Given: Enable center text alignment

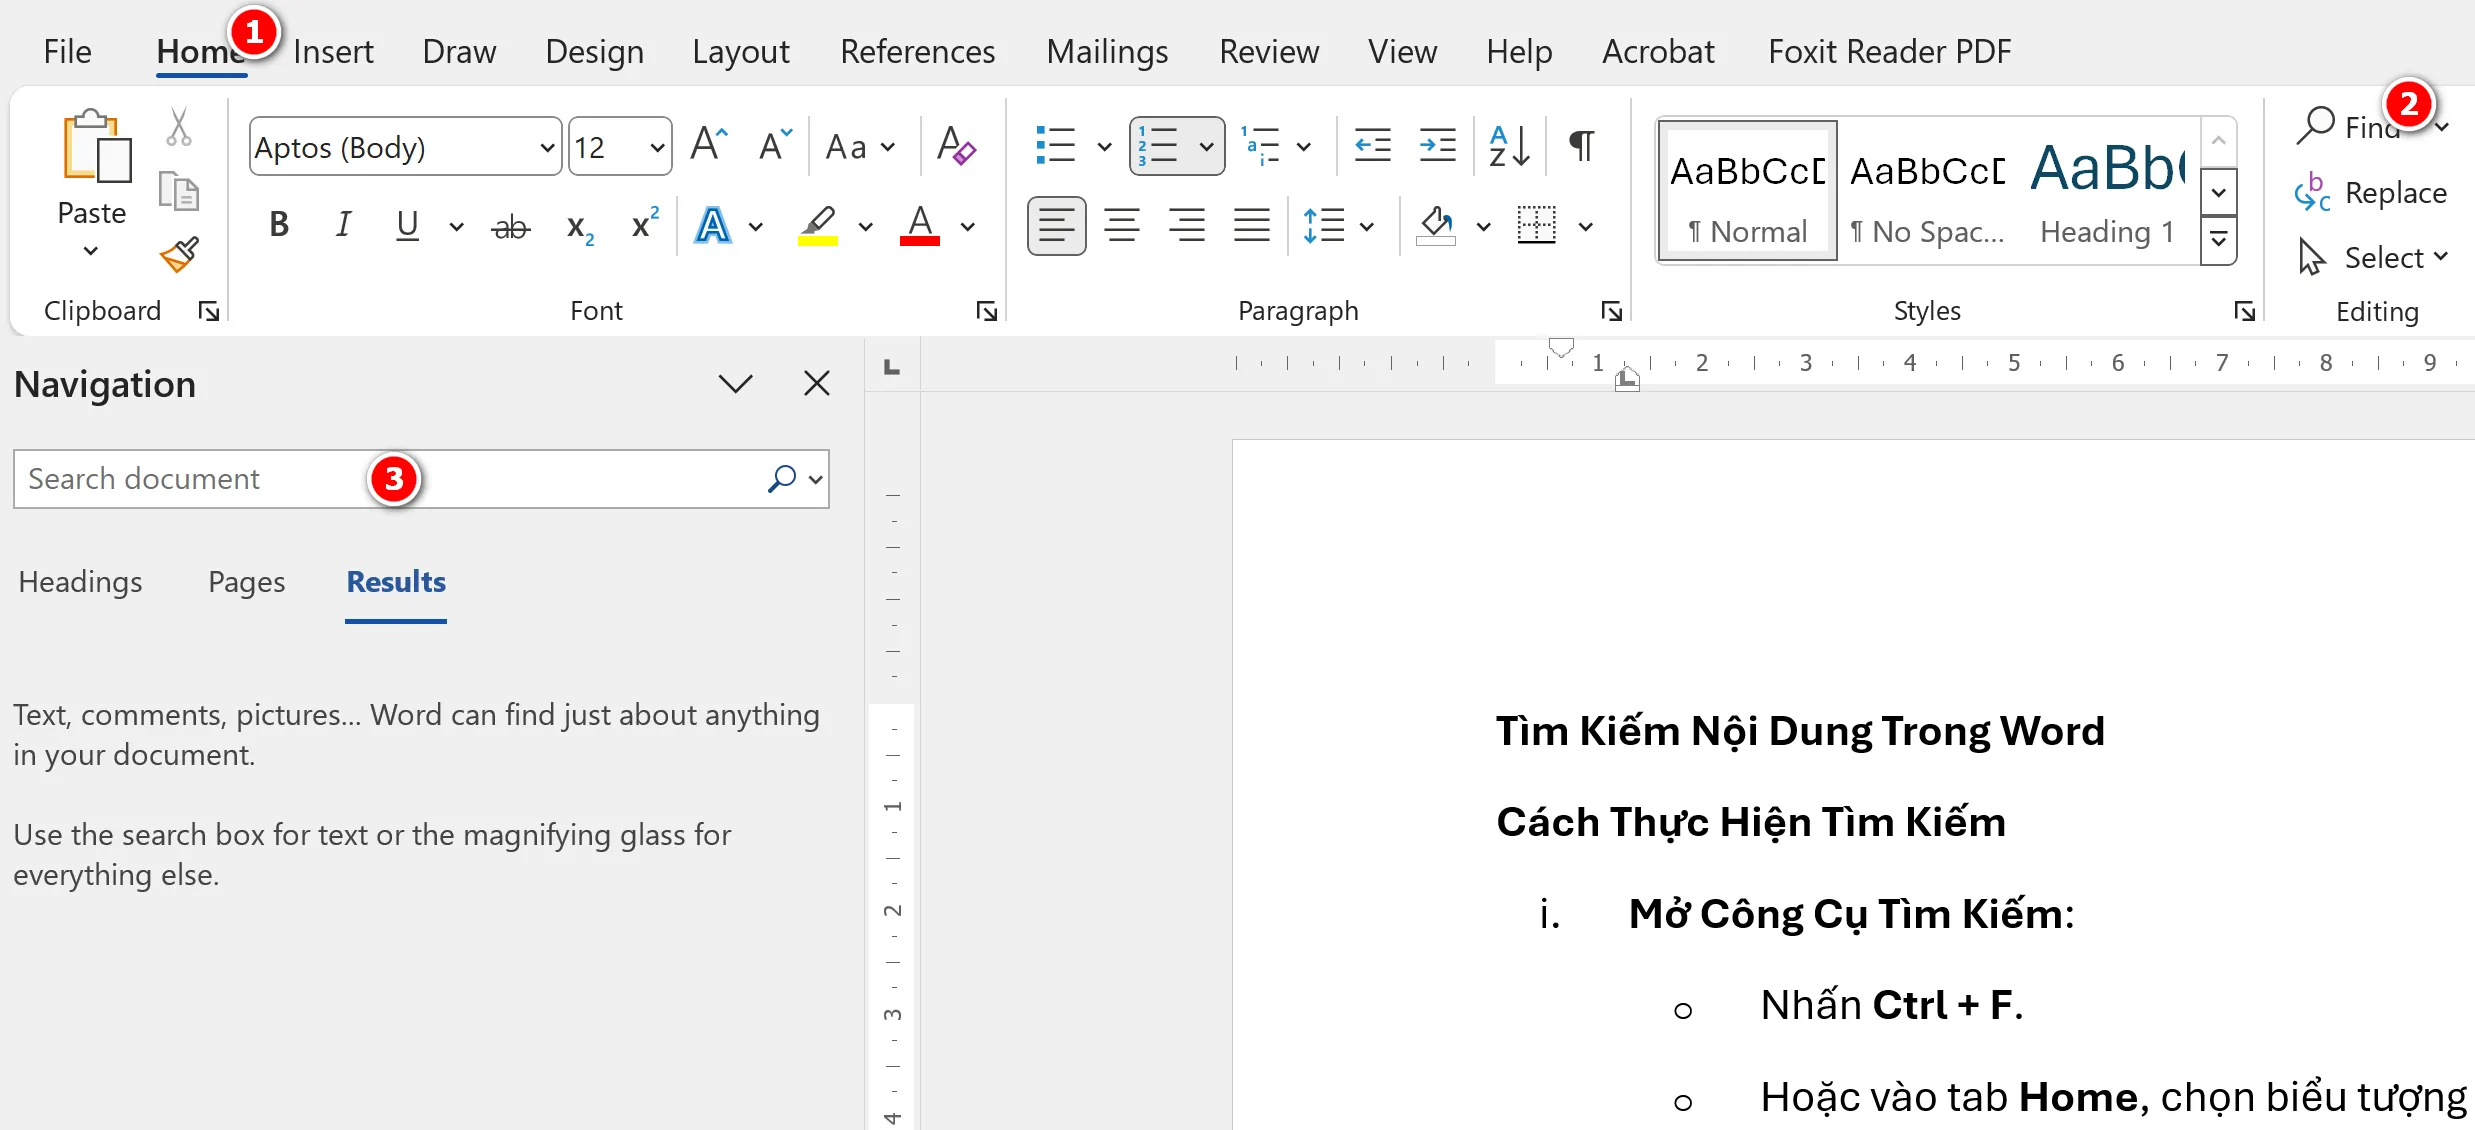Looking at the screenshot, I should tap(1122, 225).
